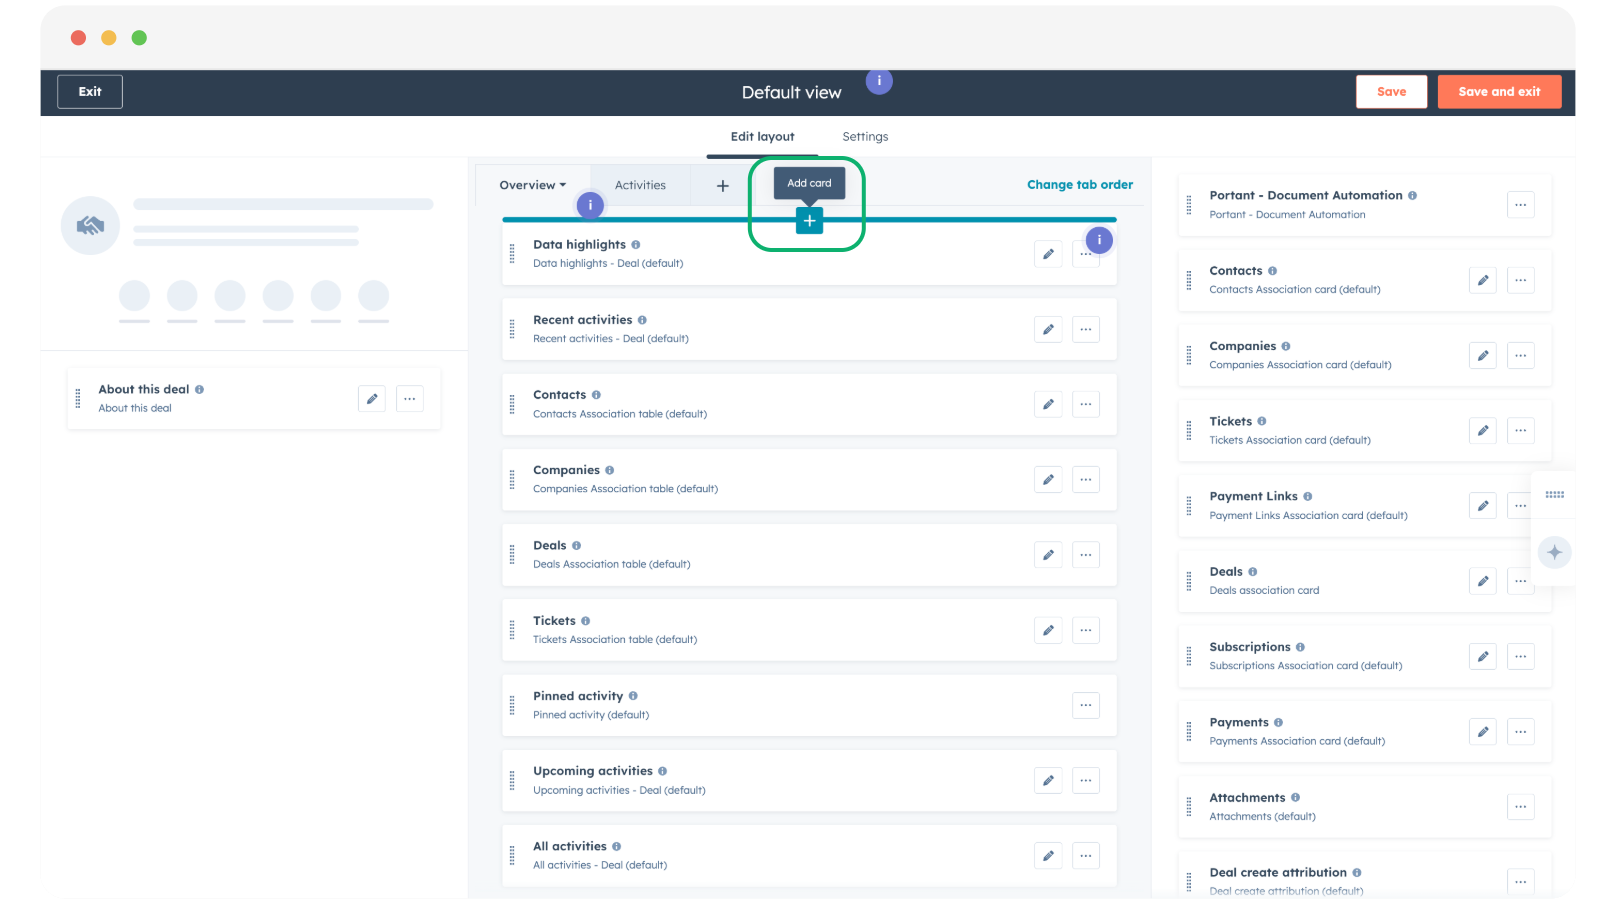Click the sparkle assistant icon on right edge
The image size is (1616, 904).
point(1554,552)
